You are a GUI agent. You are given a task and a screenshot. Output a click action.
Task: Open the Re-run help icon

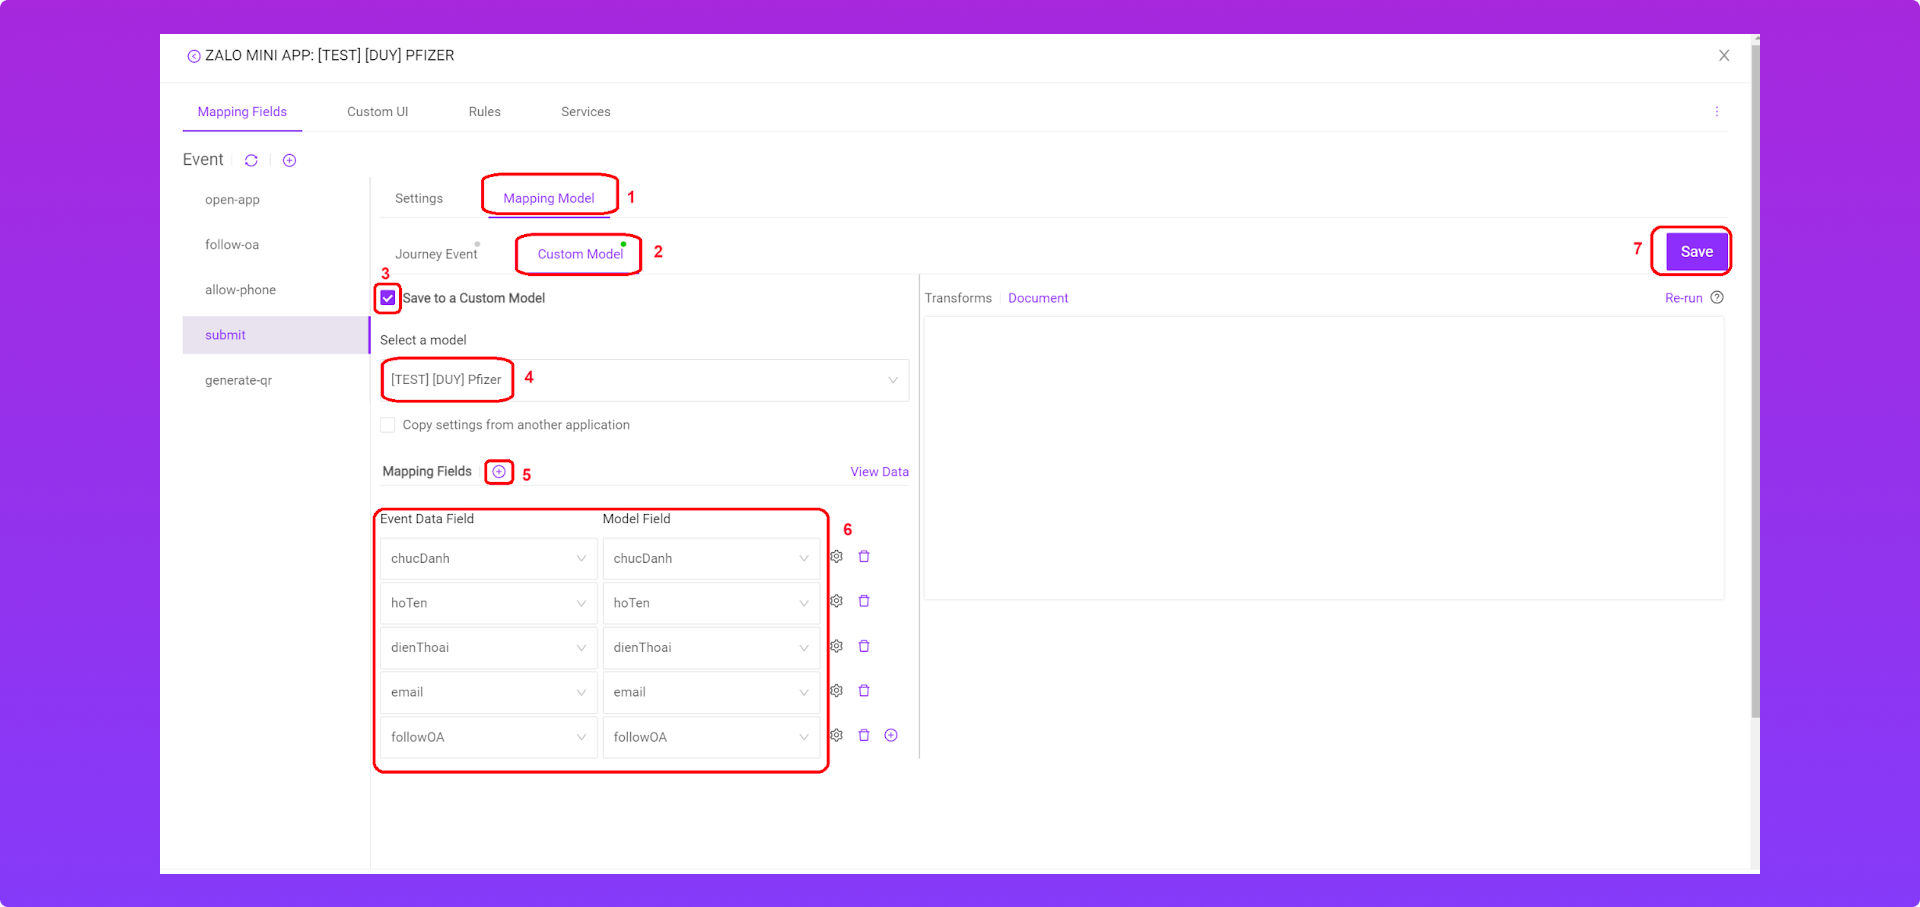(x=1717, y=298)
